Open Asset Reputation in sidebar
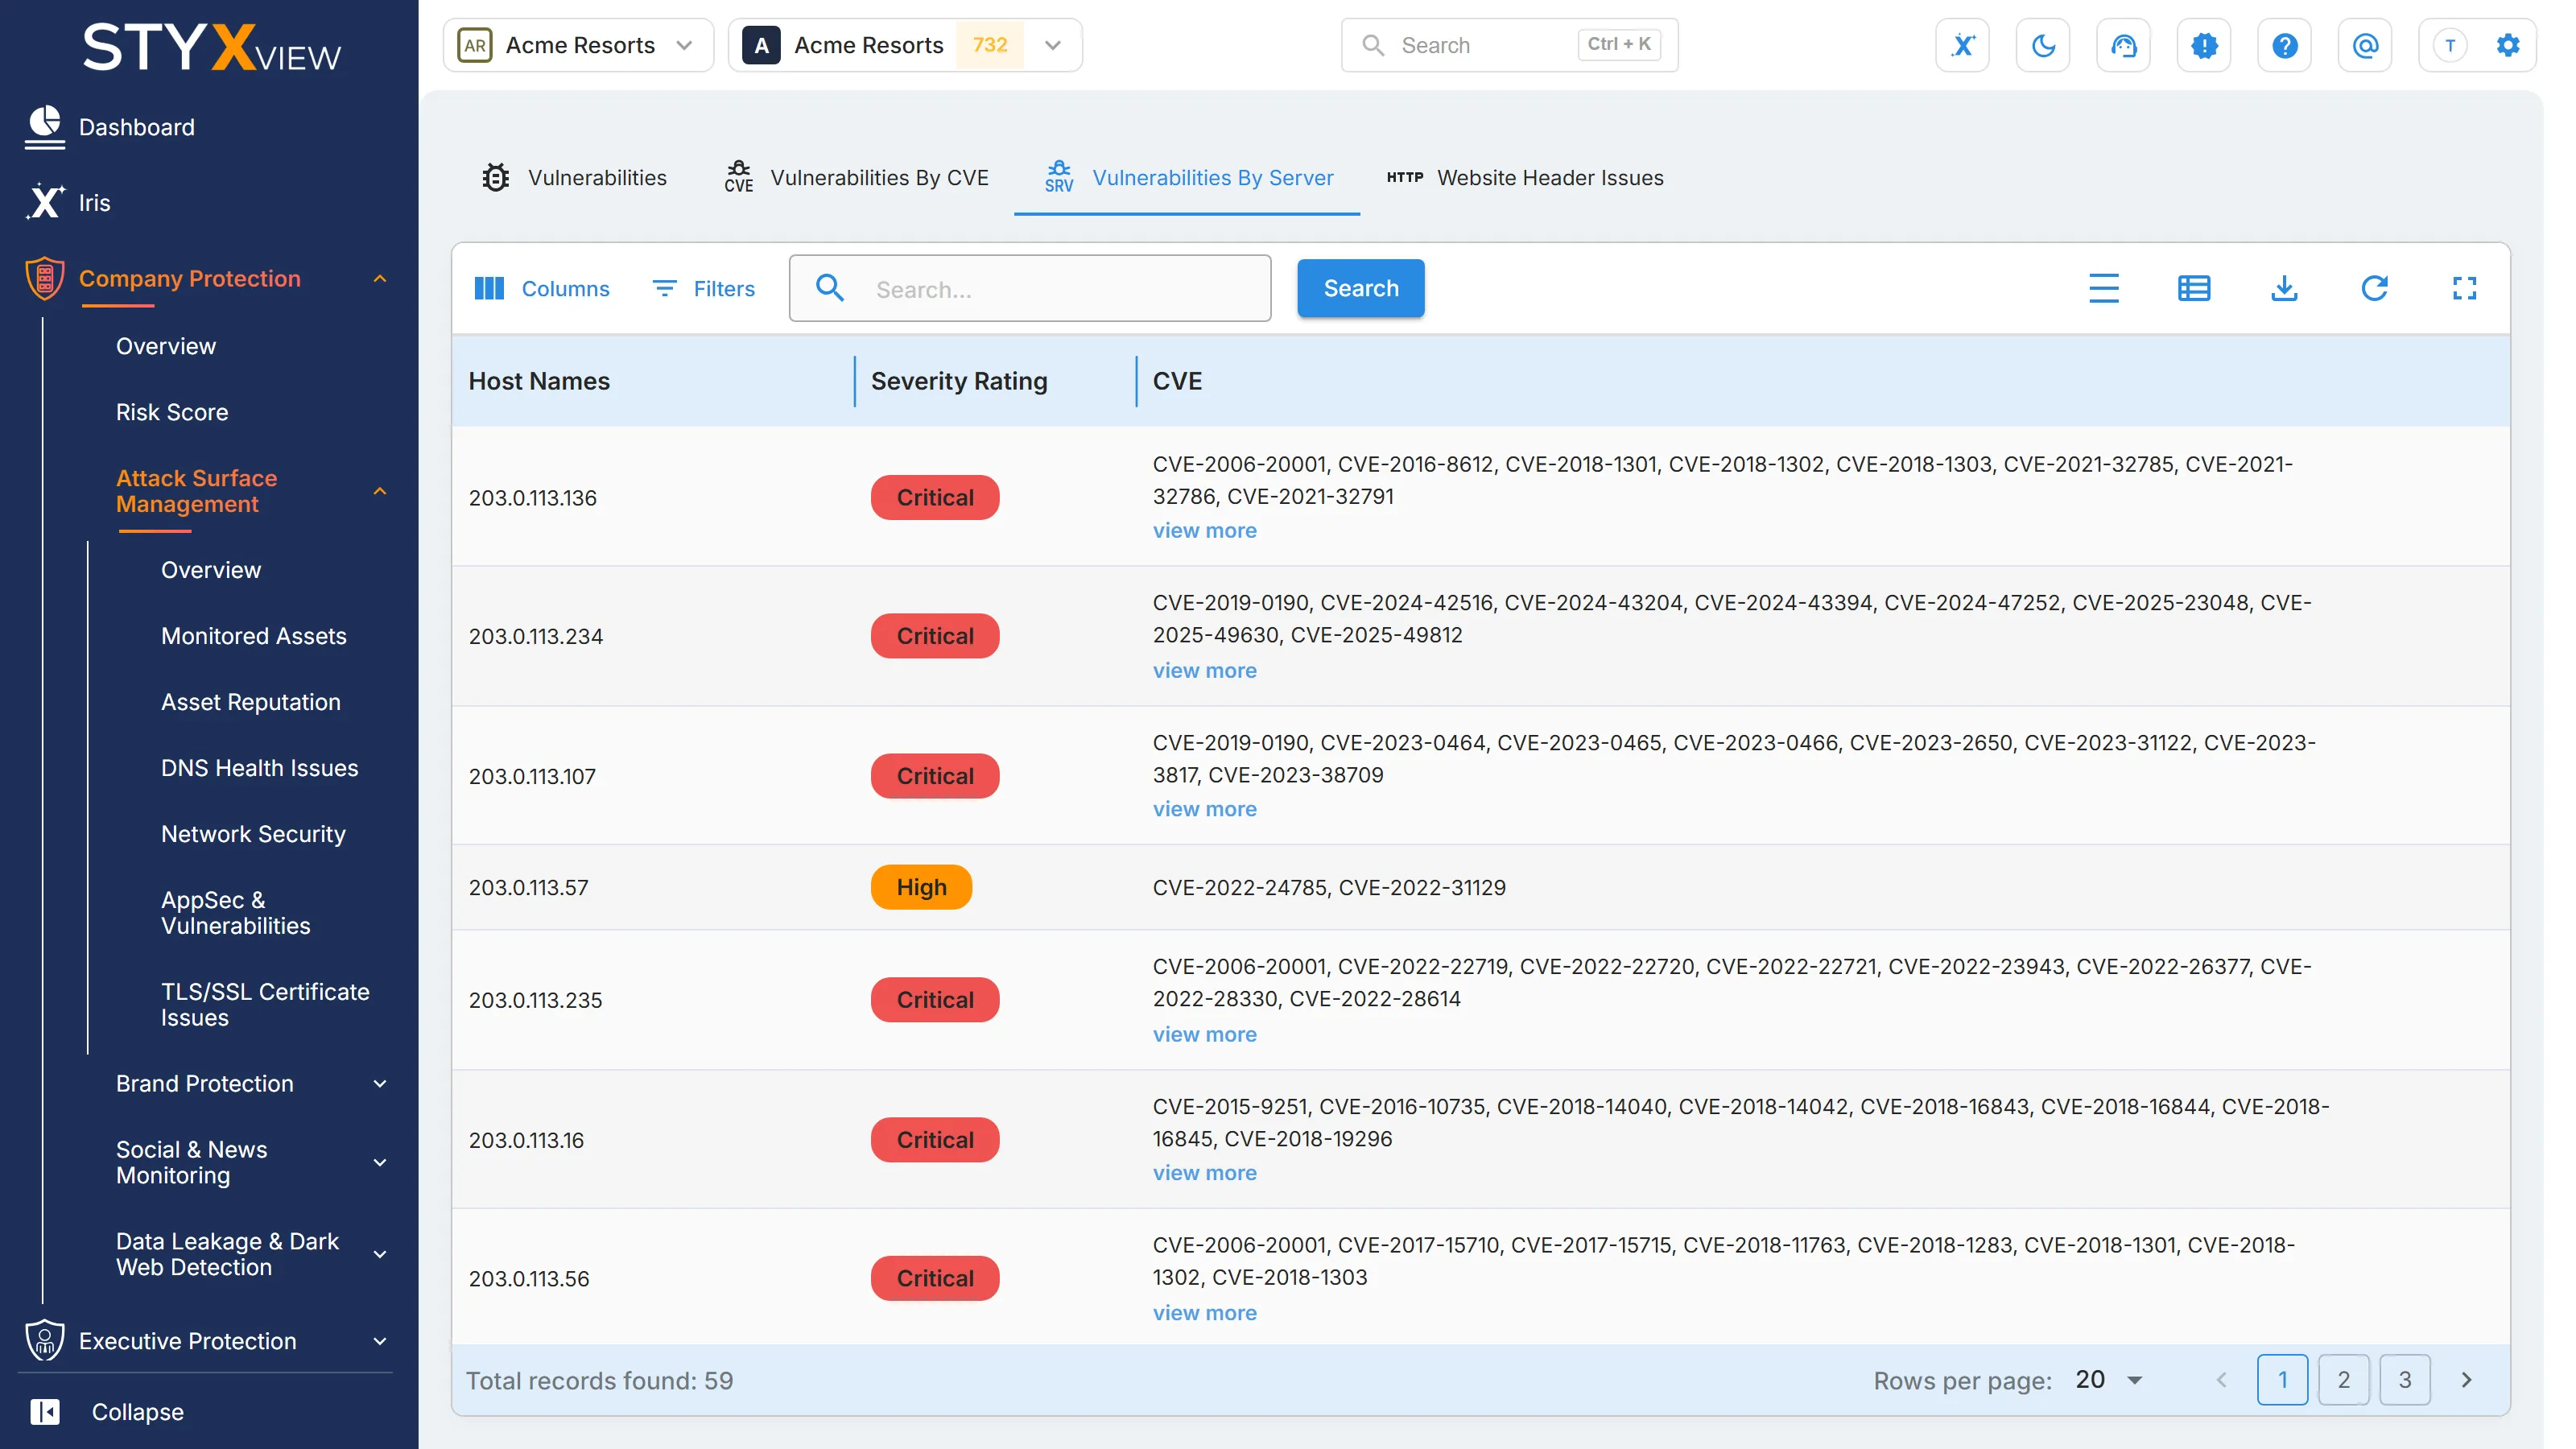The width and height of the screenshot is (2576, 1449). tap(251, 702)
